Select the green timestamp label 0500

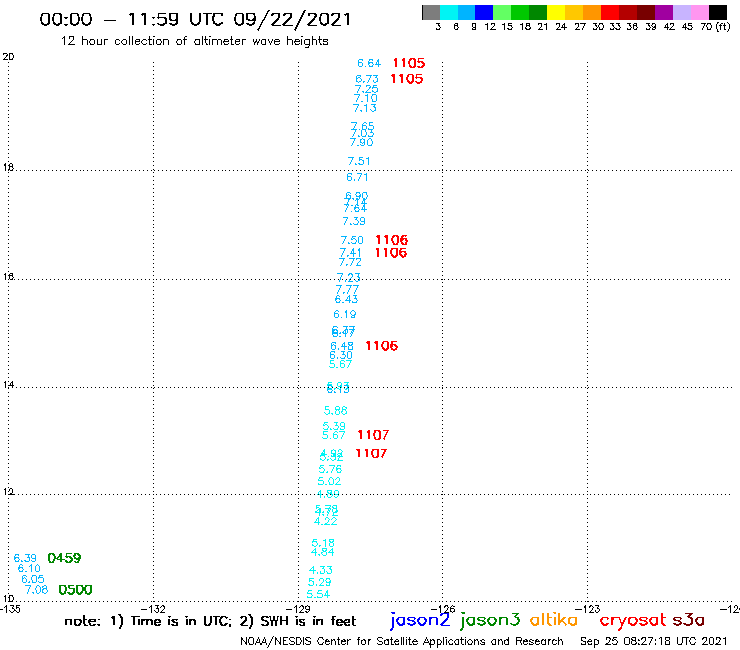tap(75, 590)
